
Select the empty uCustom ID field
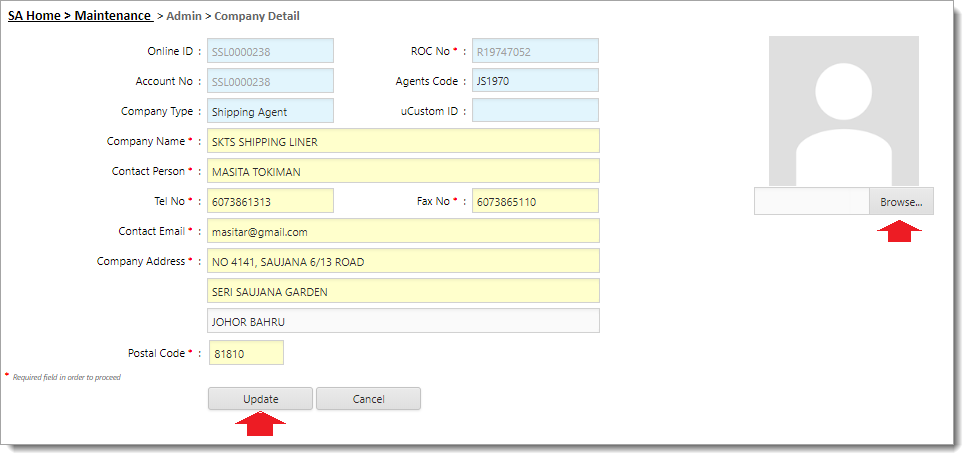(x=535, y=111)
